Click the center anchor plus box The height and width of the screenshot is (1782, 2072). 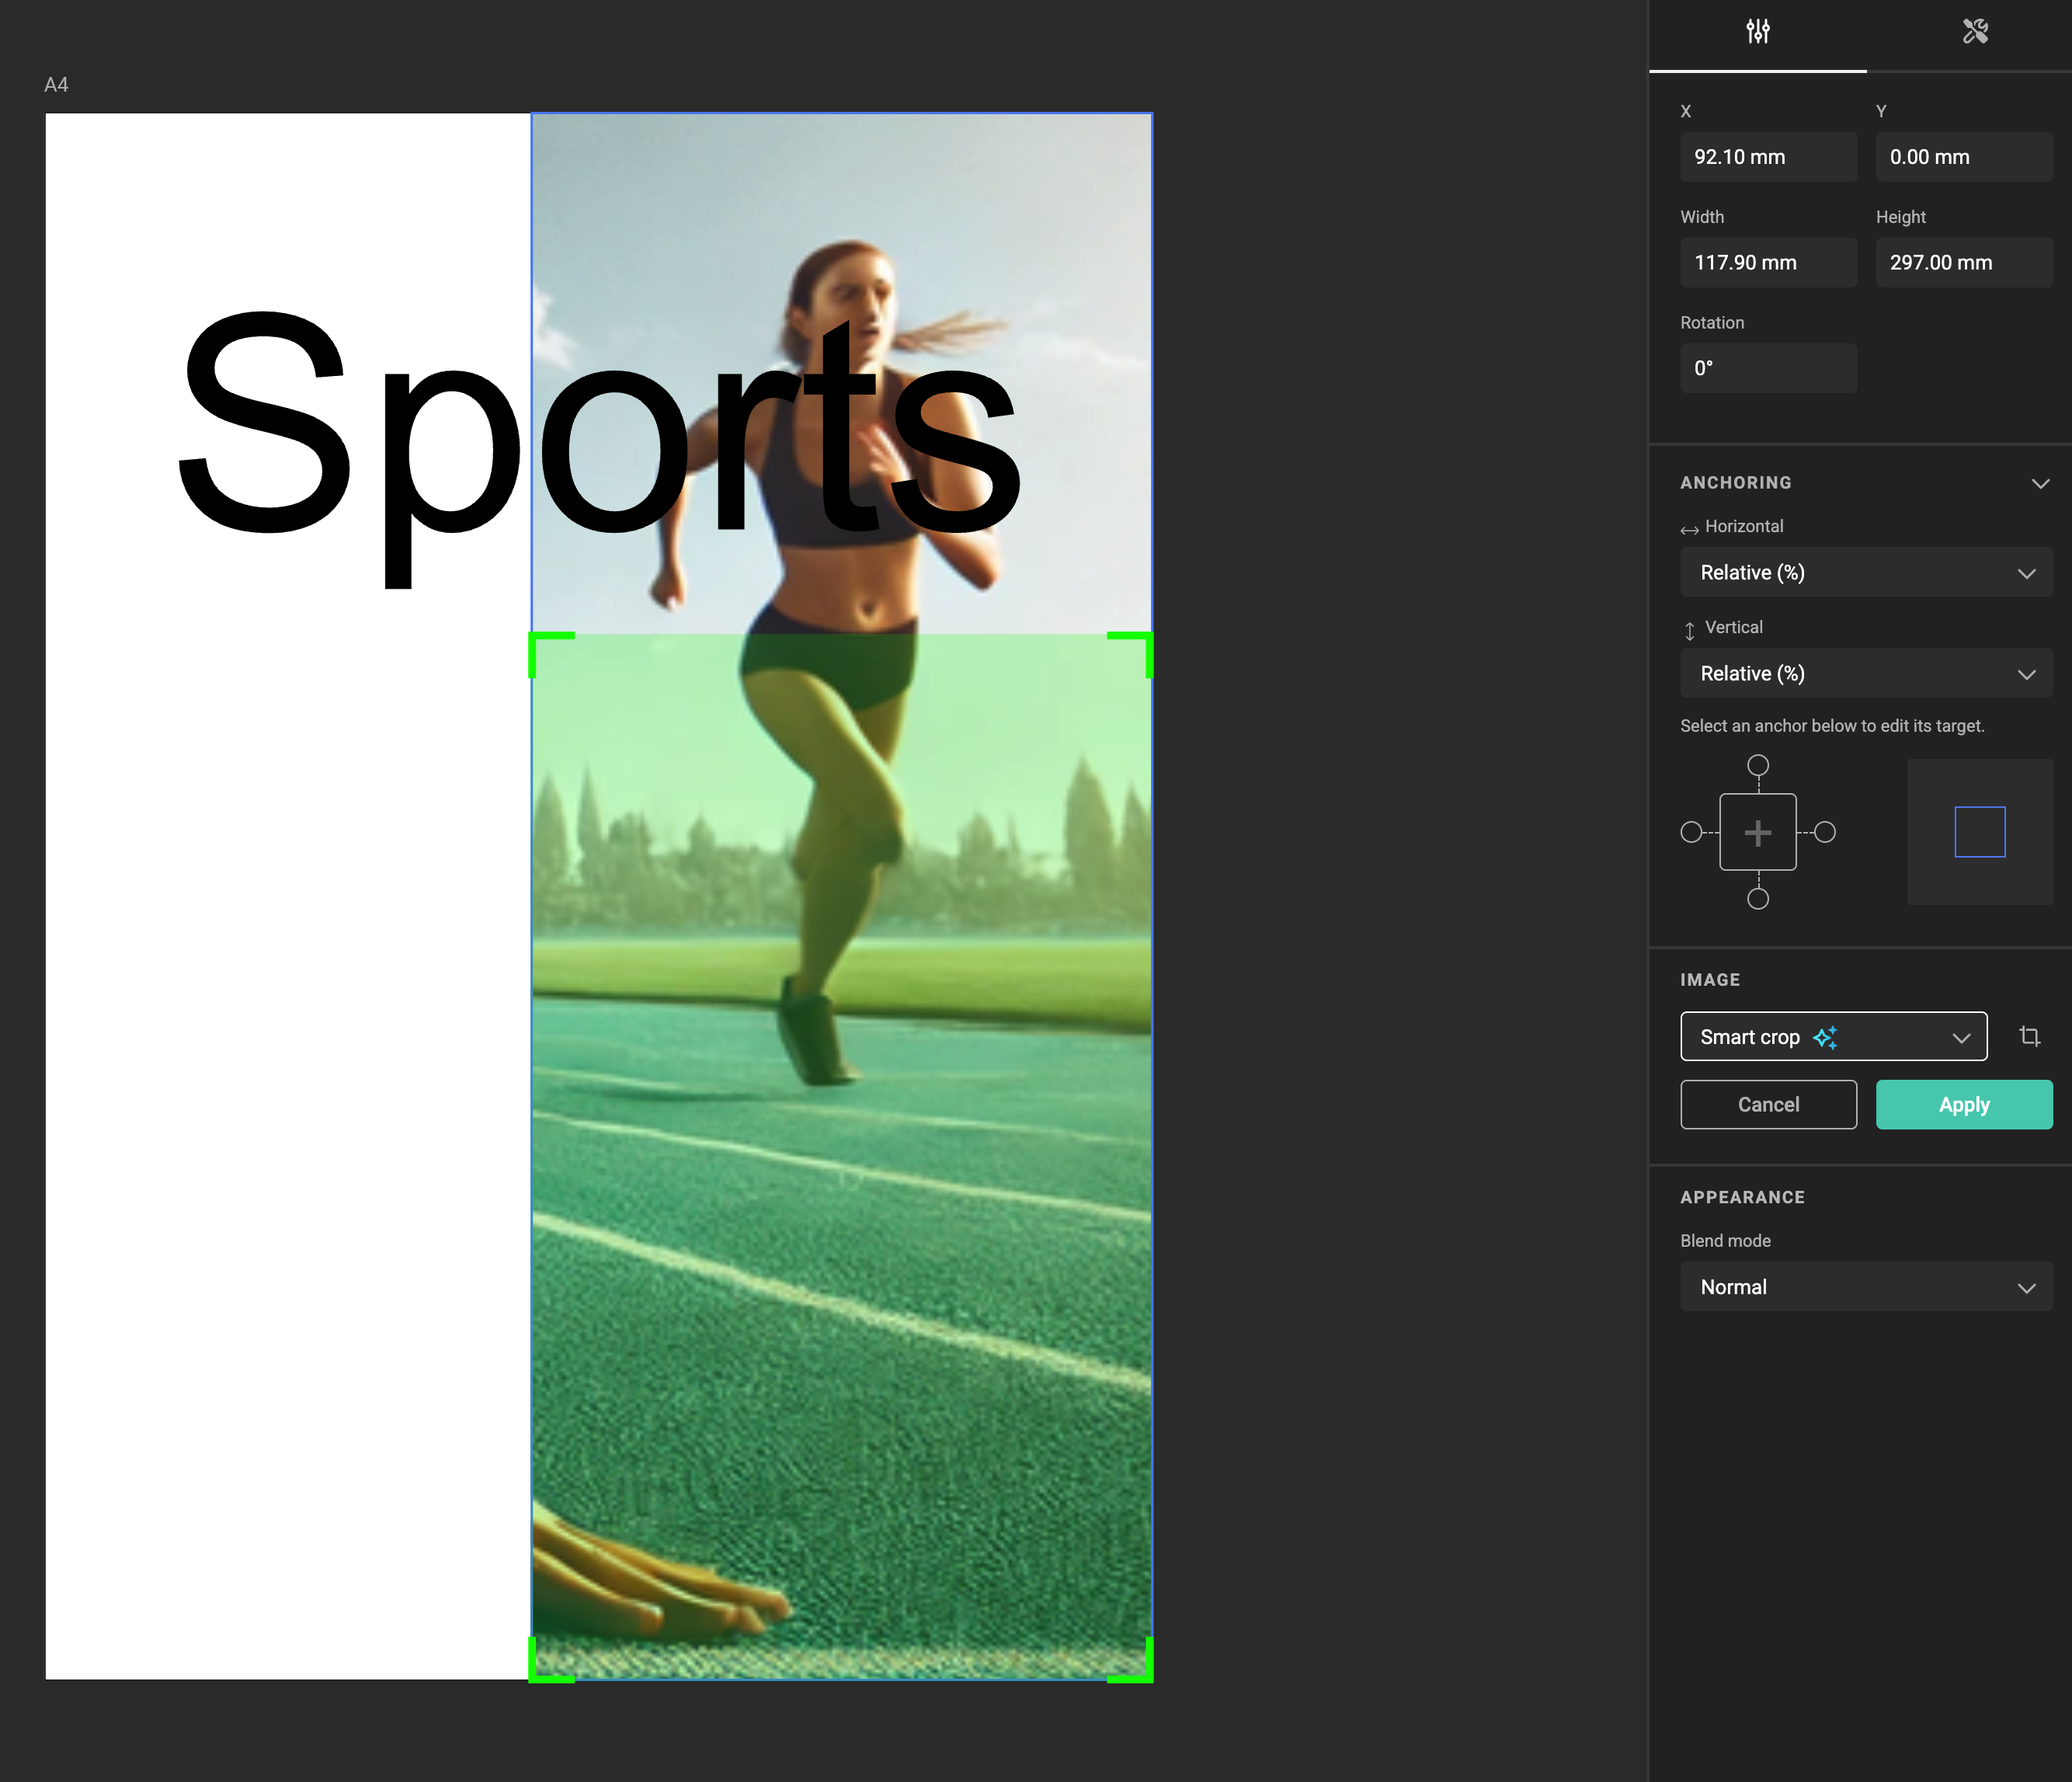1757,832
